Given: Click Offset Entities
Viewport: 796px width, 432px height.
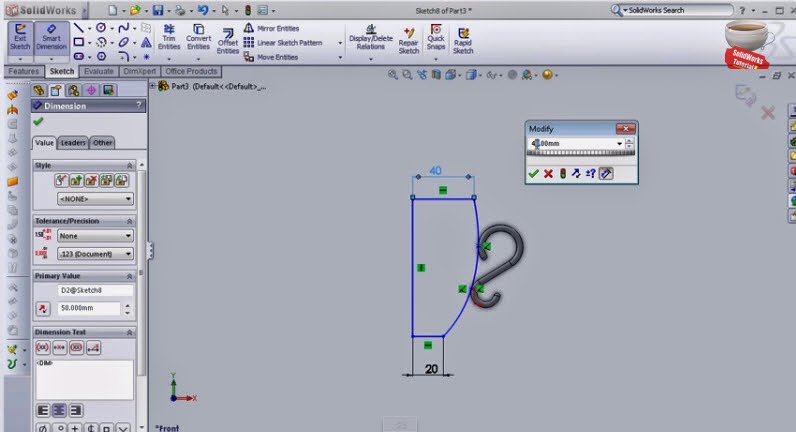Looking at the screenshot, I should [227, 41].
